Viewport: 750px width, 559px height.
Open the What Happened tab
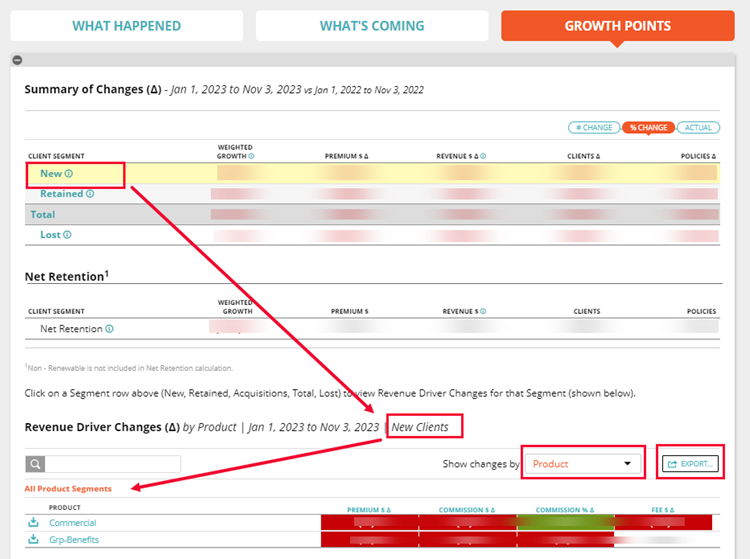point(126,26)
